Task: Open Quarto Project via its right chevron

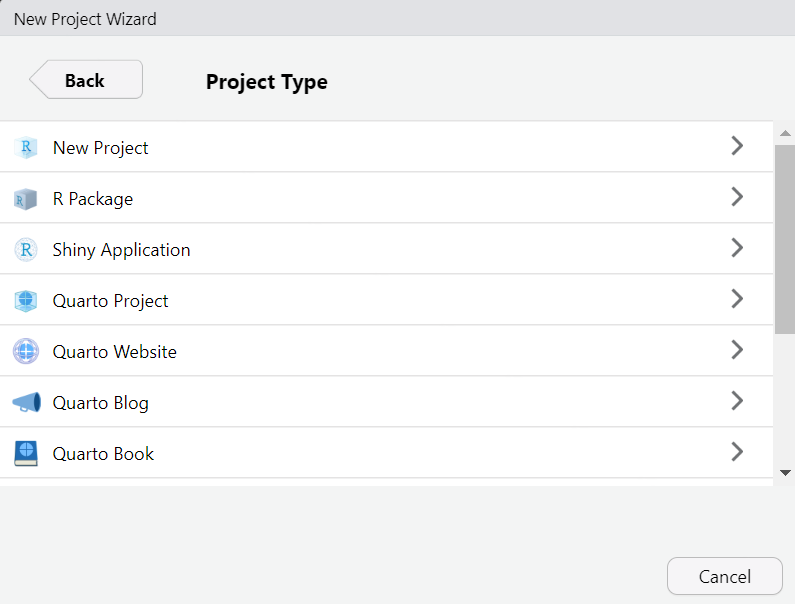Action: (x=737, y=299)
